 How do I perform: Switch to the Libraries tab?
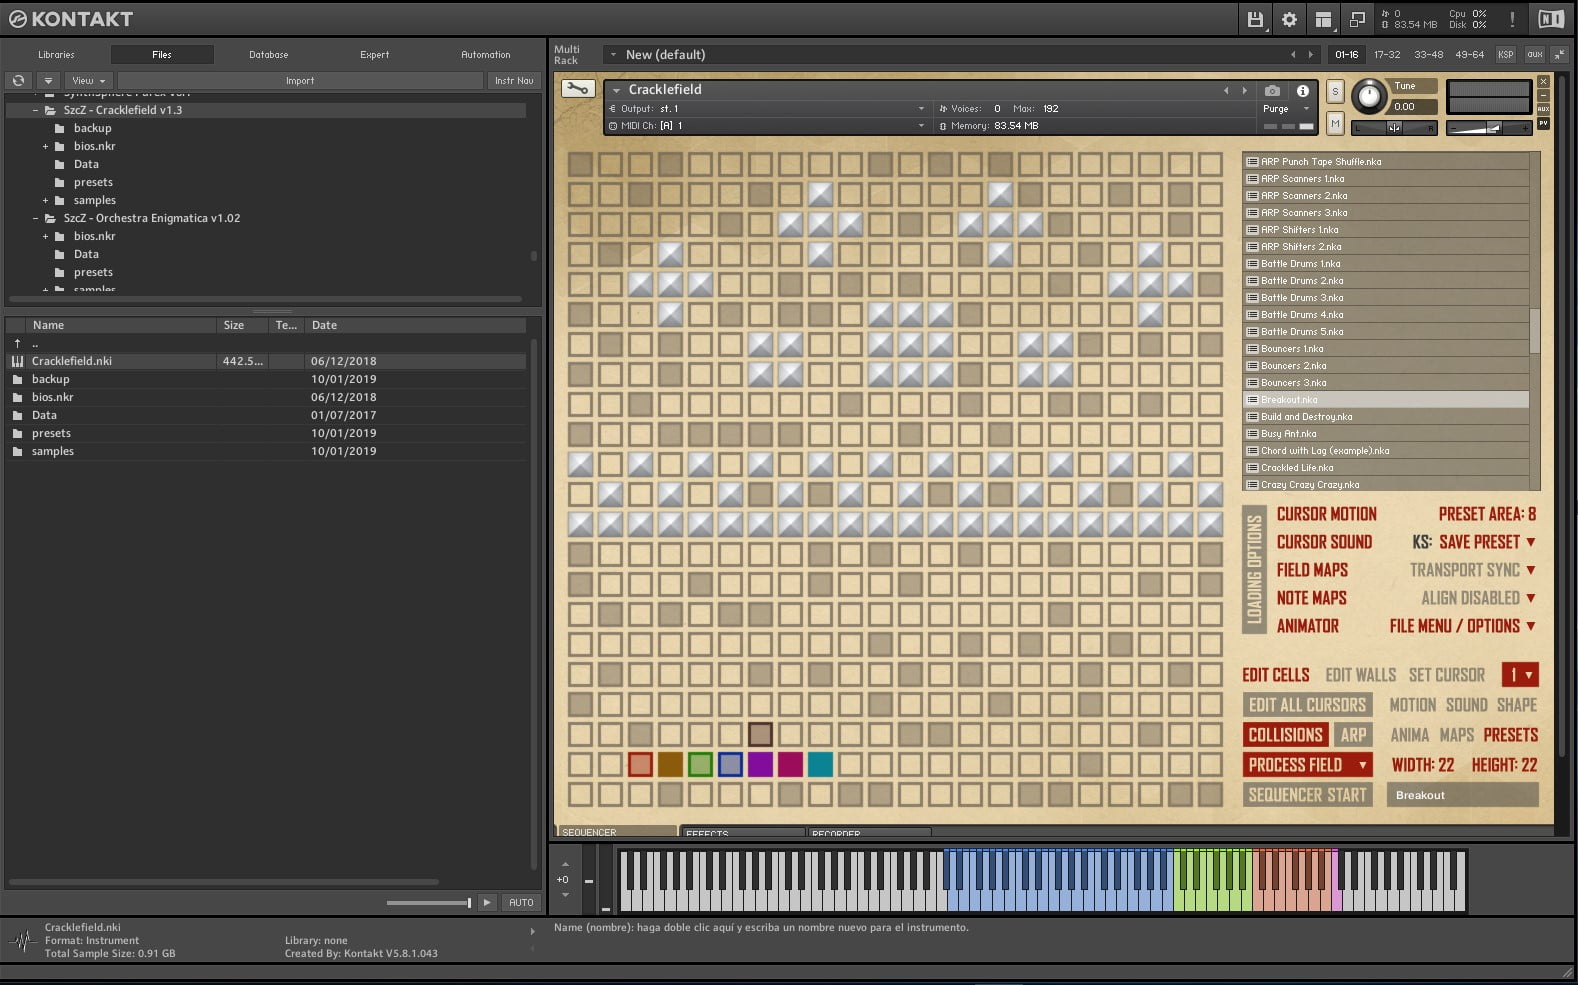pyautogui.click(x=56, y=54)
